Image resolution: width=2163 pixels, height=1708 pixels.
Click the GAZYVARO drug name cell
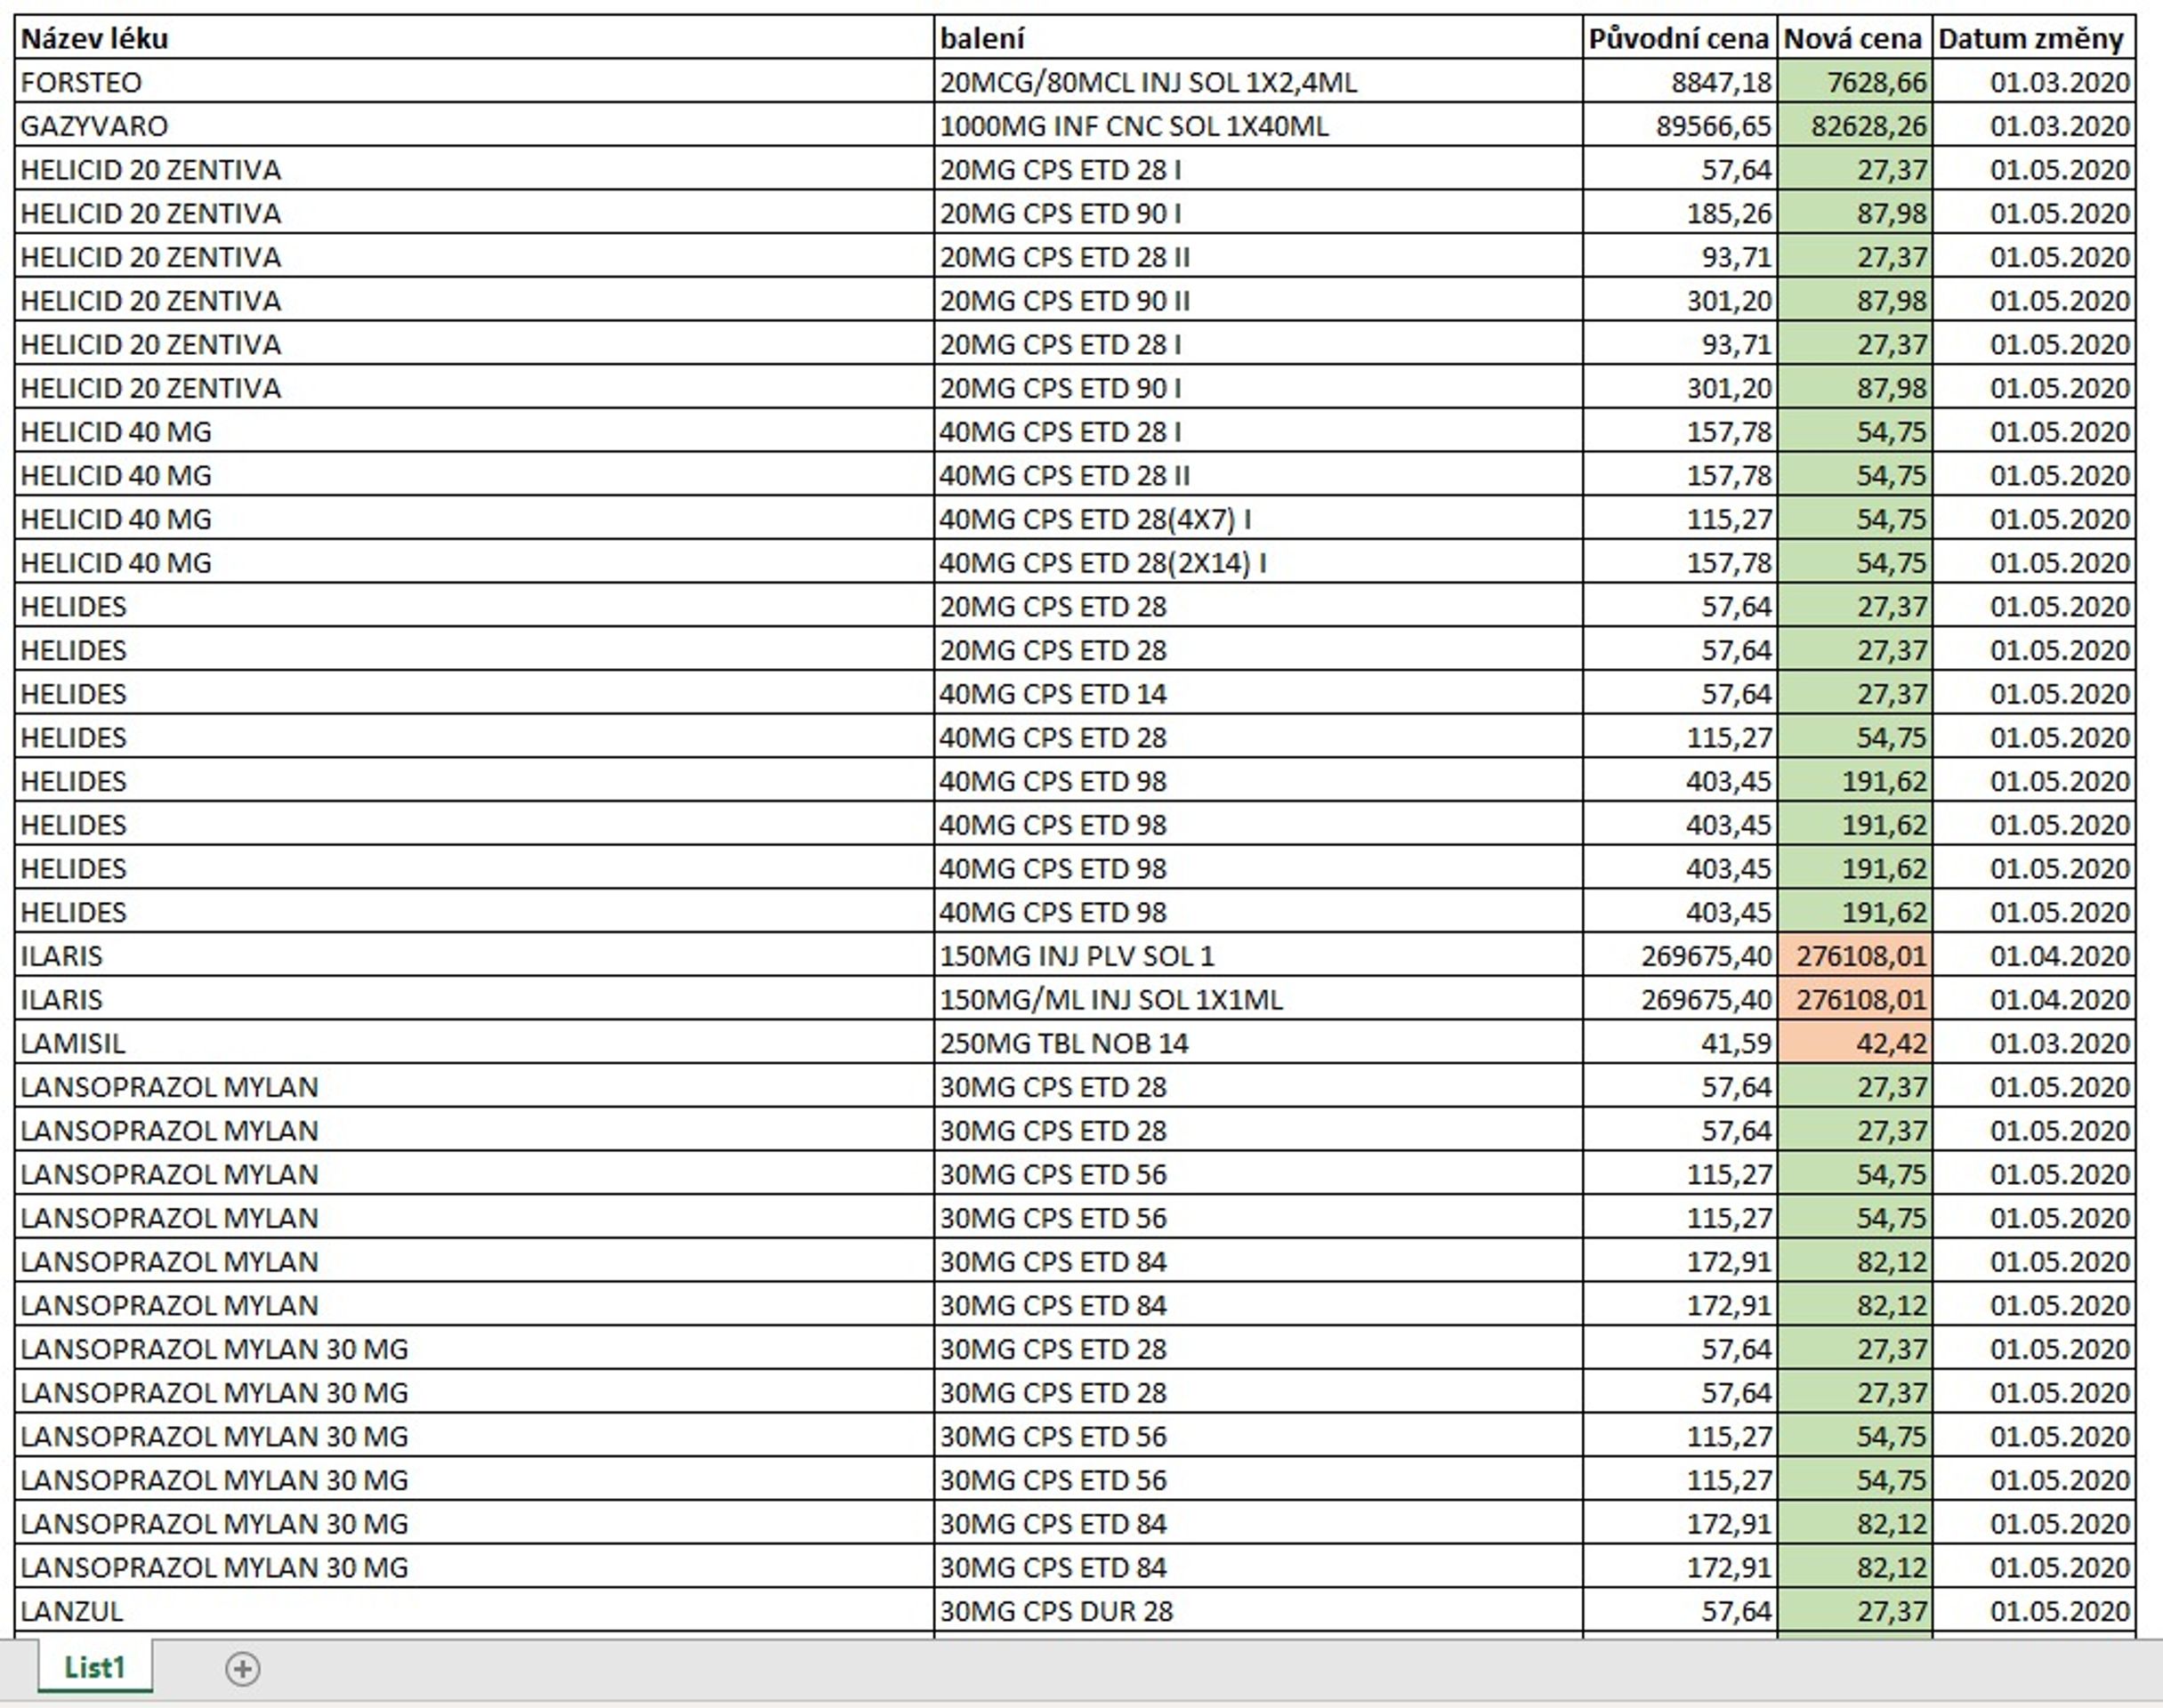475,126
